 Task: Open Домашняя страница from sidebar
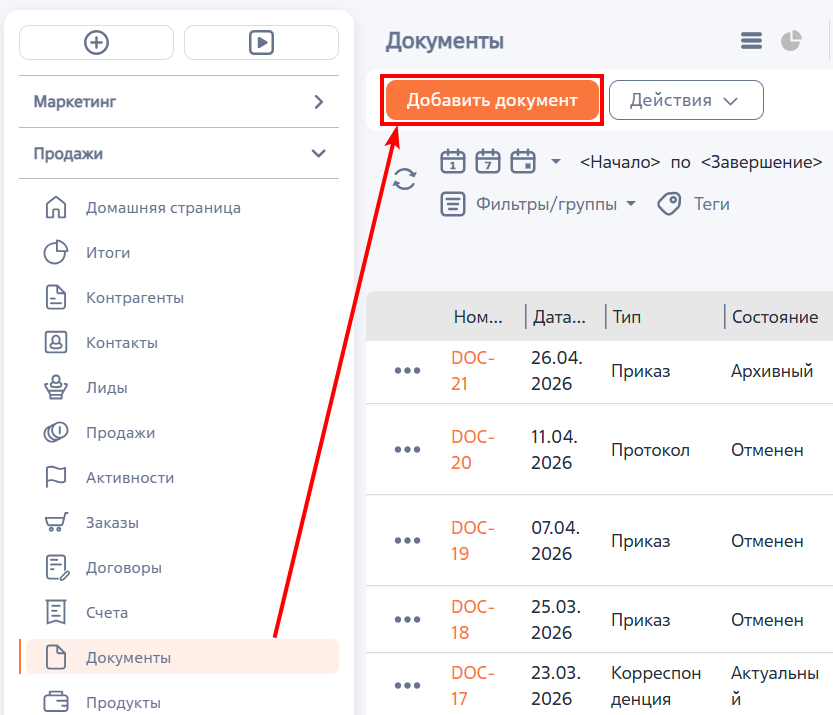click(x=163, y=208)
